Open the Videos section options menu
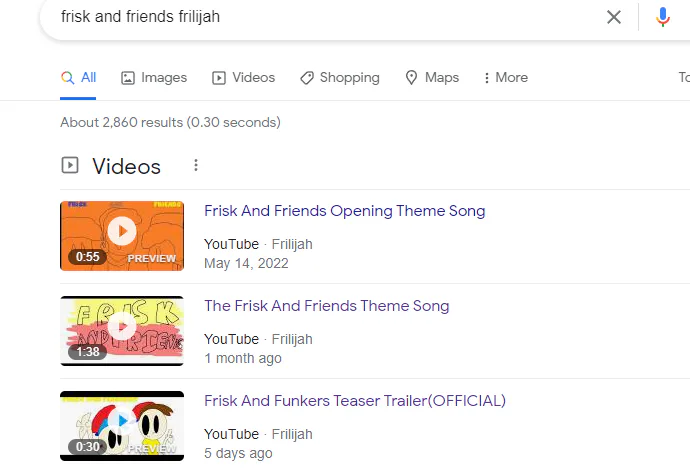Screen dimensions: 690x470 click(196, 166)
